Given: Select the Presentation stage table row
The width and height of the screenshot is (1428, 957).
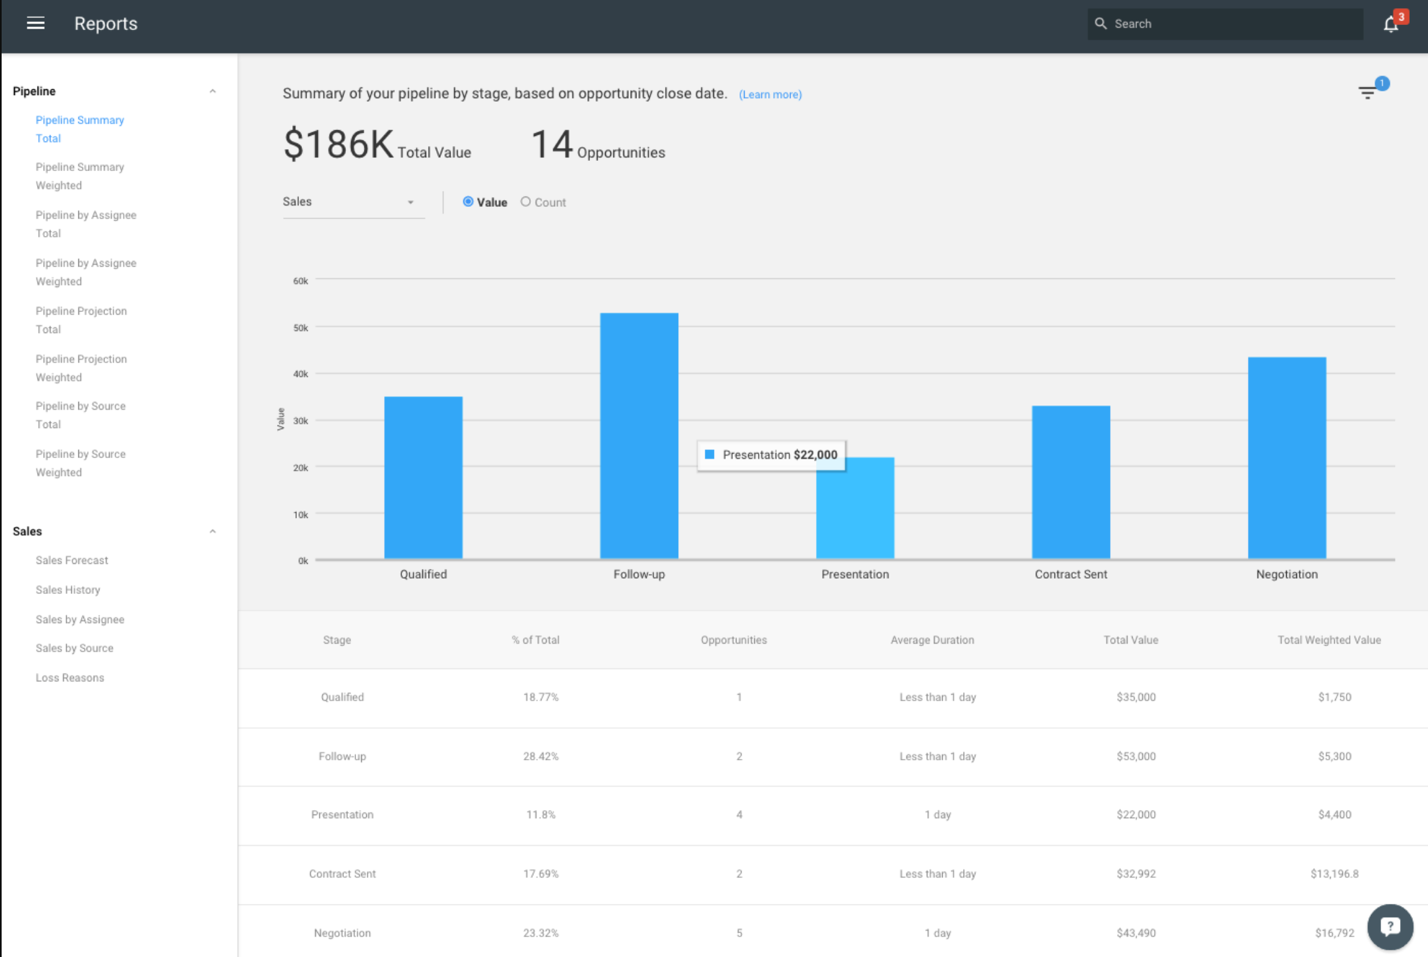Looking at the screenshot, I should [x=833, y=816].
